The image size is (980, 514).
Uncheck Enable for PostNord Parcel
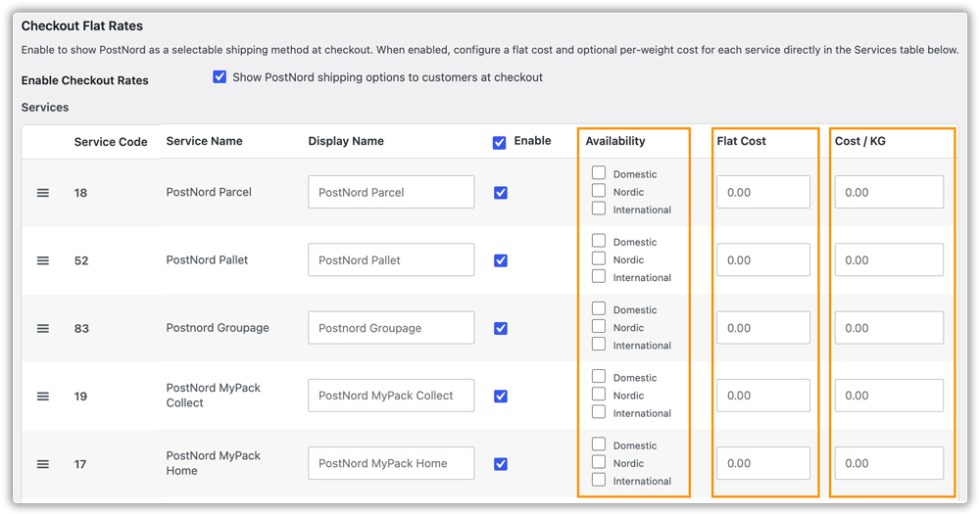[501, 193]
